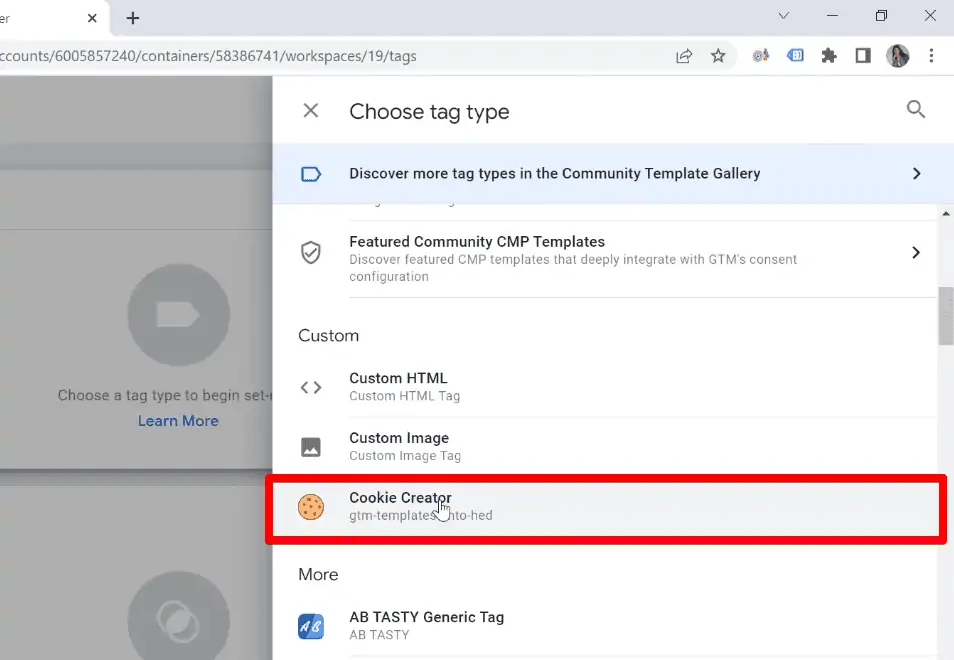The width and height of the screenshot is (954, 660).
Task: Expand Featured Community CMP Templates
Action: [x=916, y=253]
